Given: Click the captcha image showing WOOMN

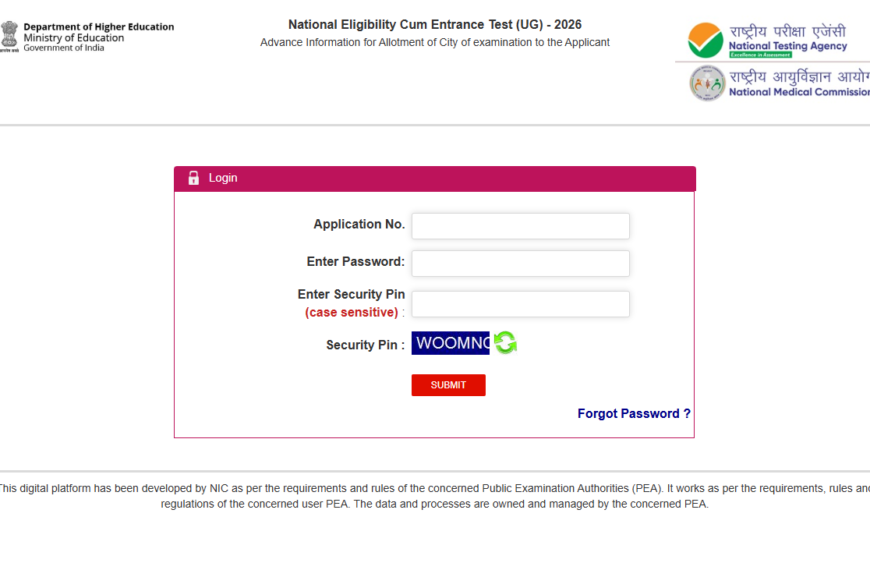Looking at the screenshot, I should click(451, 343).
